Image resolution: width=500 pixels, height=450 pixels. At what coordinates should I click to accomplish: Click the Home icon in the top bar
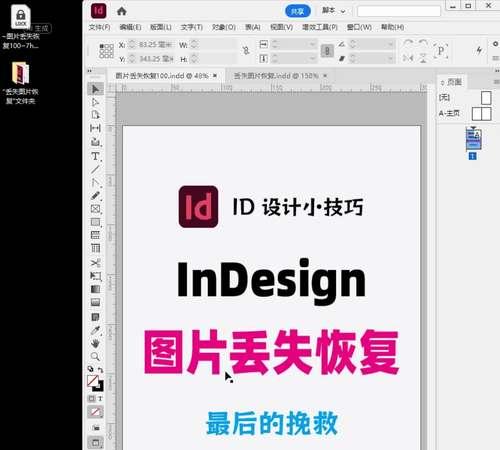122,12
